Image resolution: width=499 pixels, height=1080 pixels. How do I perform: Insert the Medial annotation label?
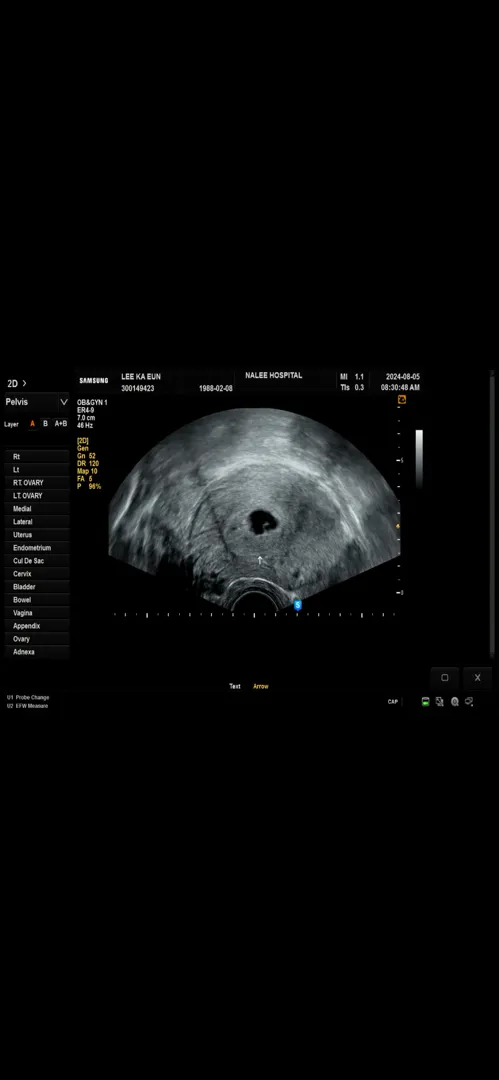(37, 509)
